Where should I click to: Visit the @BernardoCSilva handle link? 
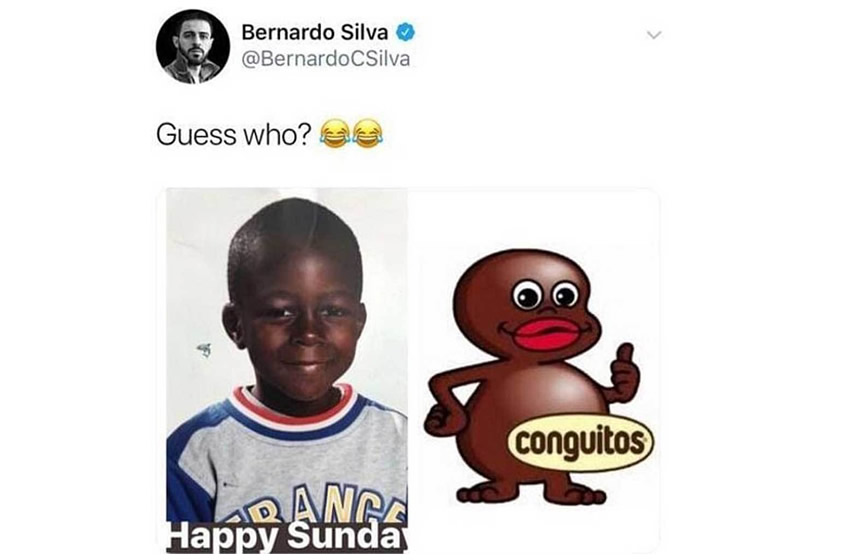tap(325, 59)
